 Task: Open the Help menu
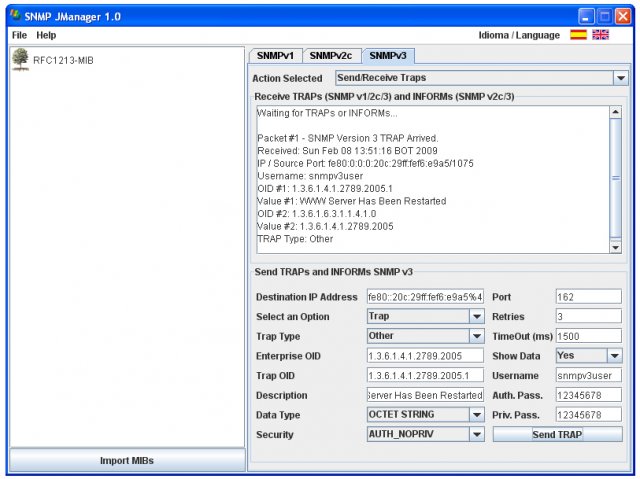point(46,35)
